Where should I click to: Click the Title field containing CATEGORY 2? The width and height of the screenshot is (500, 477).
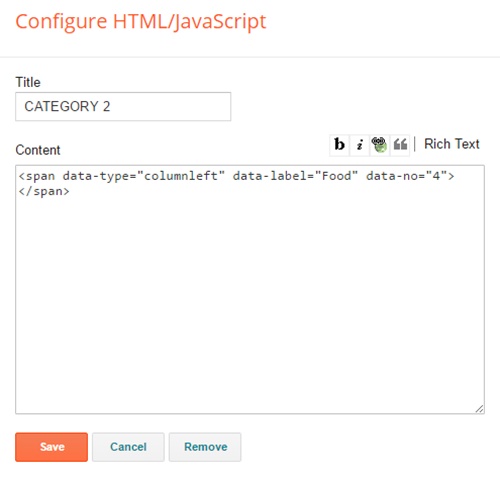pyautogui.click(x=123, y=107)
